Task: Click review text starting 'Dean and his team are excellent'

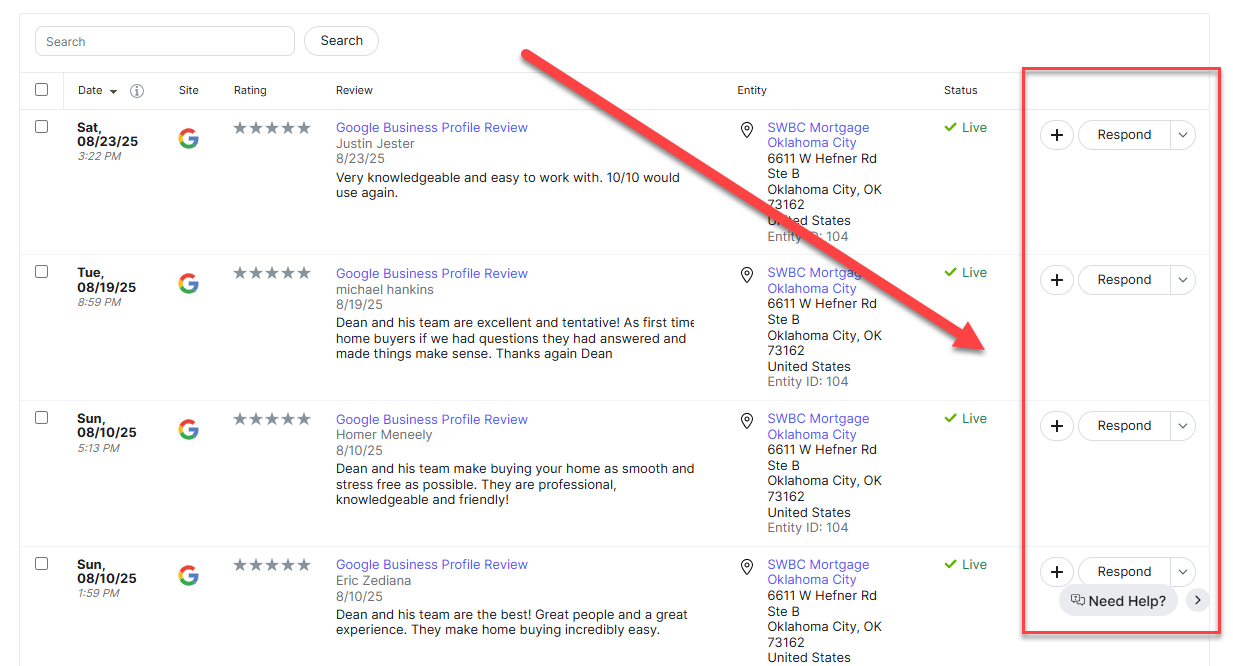Action: [x=515, y=338]
